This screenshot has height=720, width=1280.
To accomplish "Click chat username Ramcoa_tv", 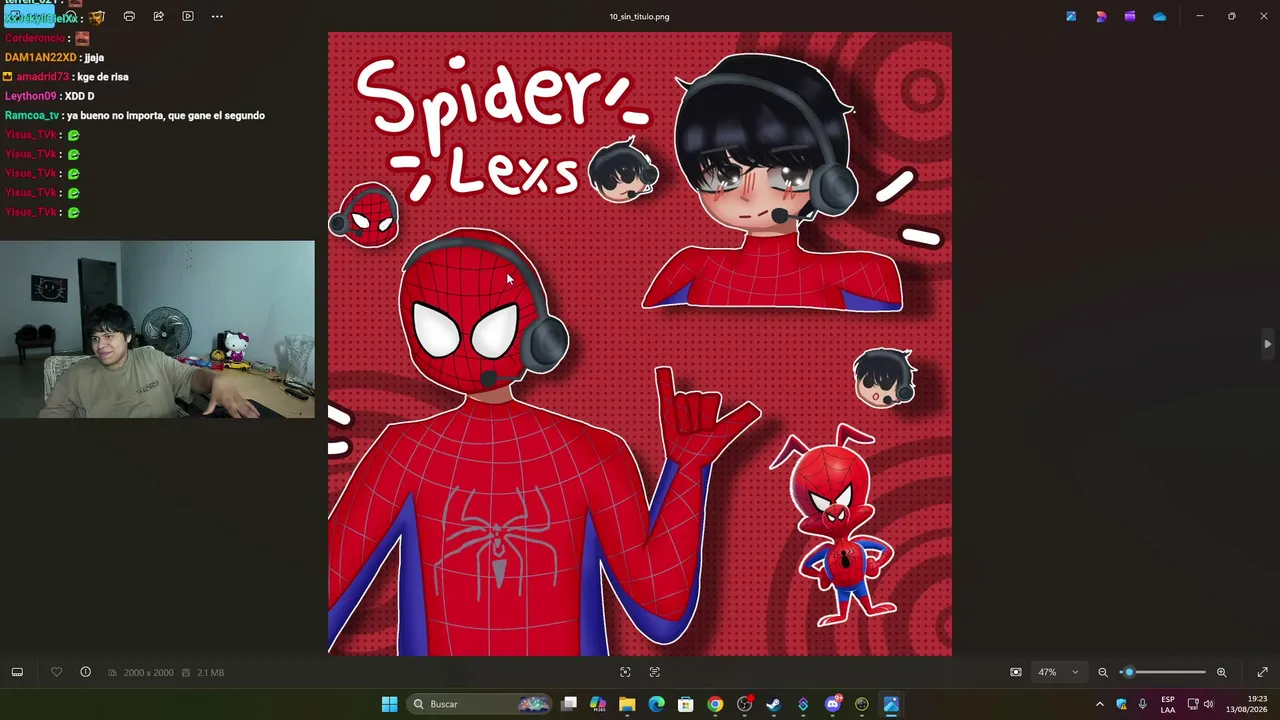I will click(32, 116).
